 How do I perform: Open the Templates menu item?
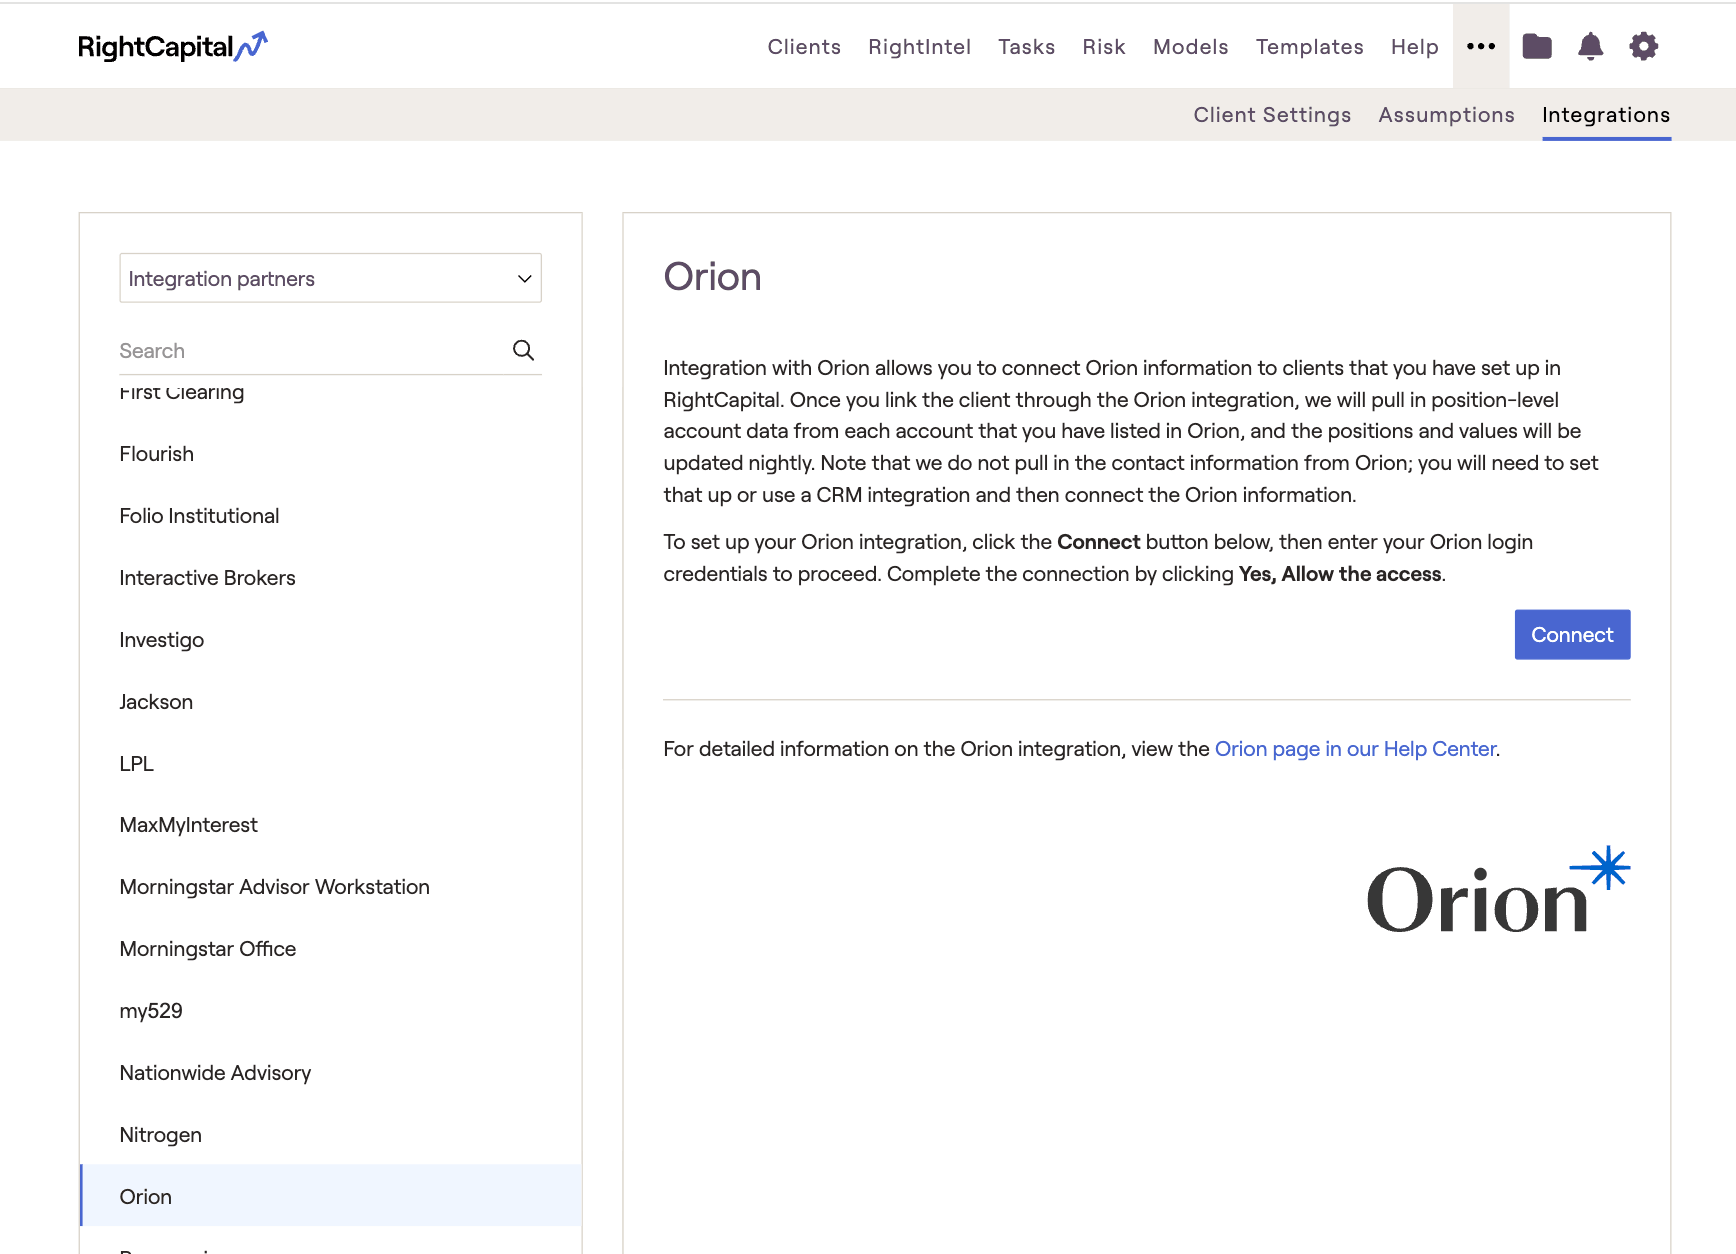tap(1309, 47)
